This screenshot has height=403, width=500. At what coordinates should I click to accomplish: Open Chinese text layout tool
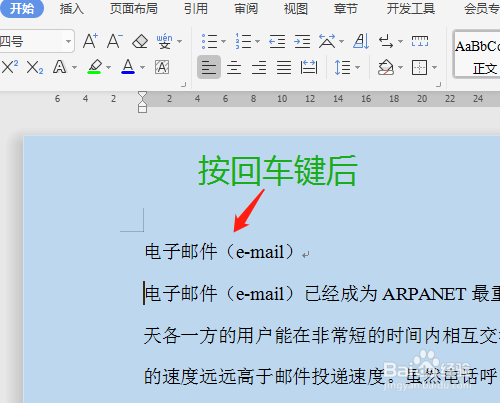click(x=327, y=41)
